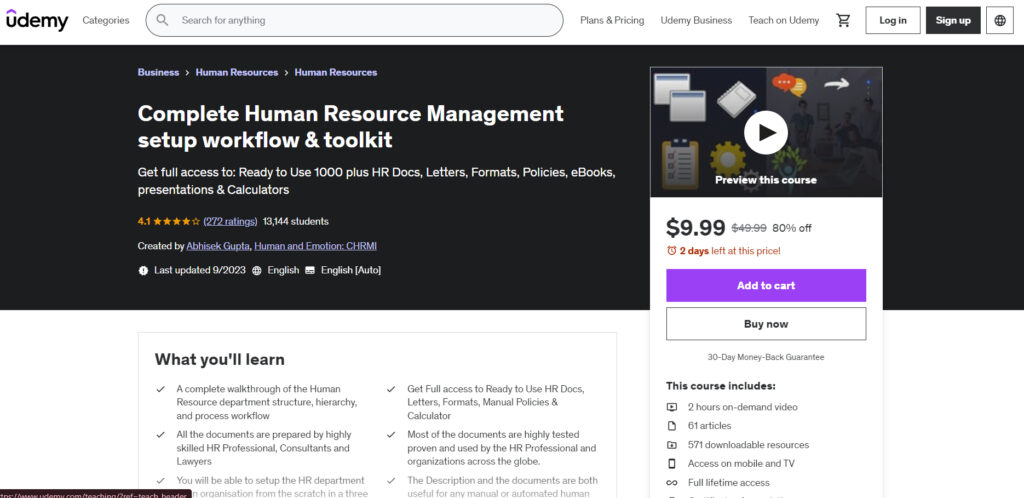The width and height of the screenshot is (1024, 498).
Task: Click the mobile icon beside Access on mobile and TV
Action: tap(671, 463)
